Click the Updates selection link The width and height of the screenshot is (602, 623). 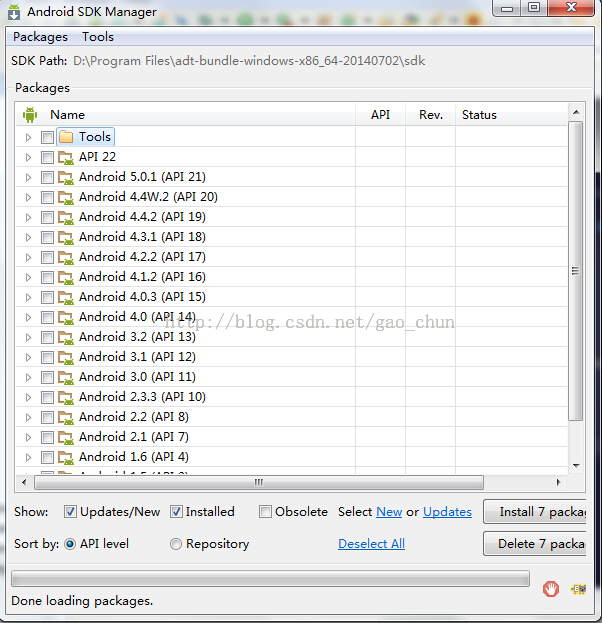[x=447, y=512]
